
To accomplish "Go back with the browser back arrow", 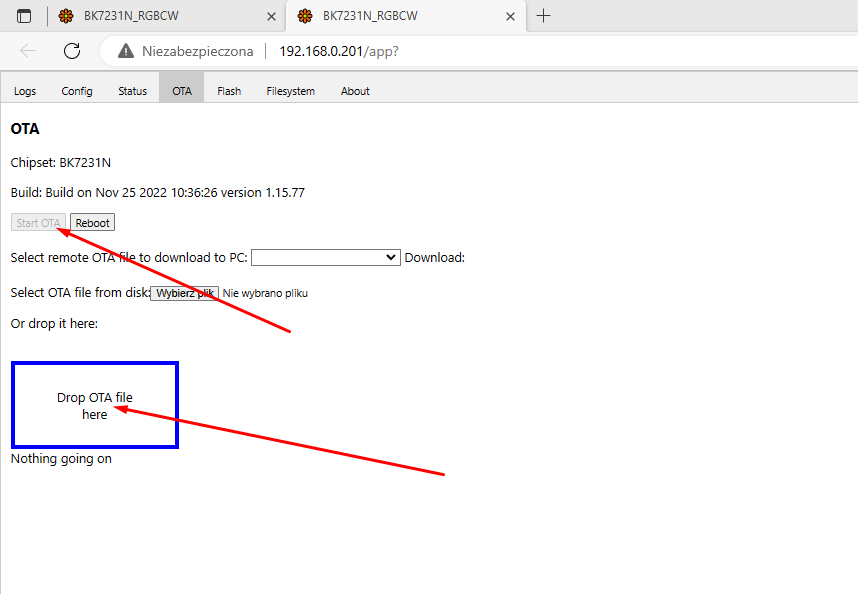I will pyautogui.click(x=28, y=51).
